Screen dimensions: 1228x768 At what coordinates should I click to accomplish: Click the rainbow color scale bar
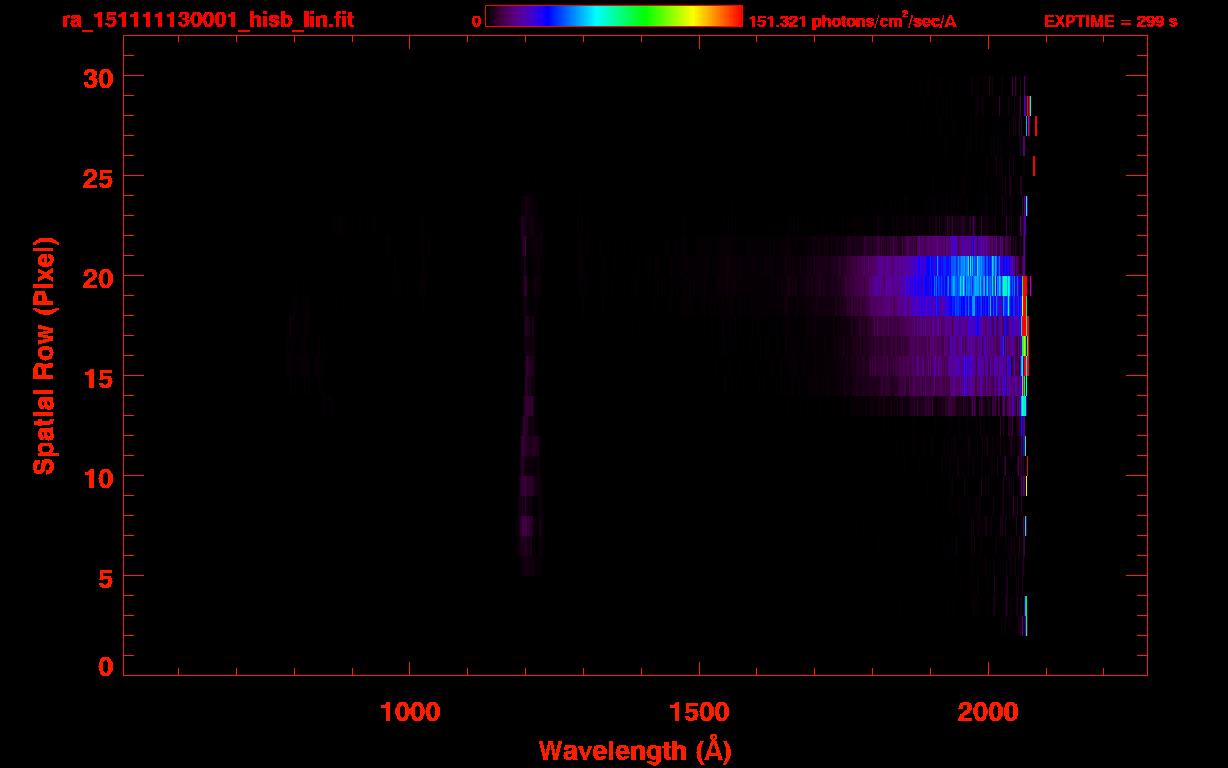[x=614, y=16]
